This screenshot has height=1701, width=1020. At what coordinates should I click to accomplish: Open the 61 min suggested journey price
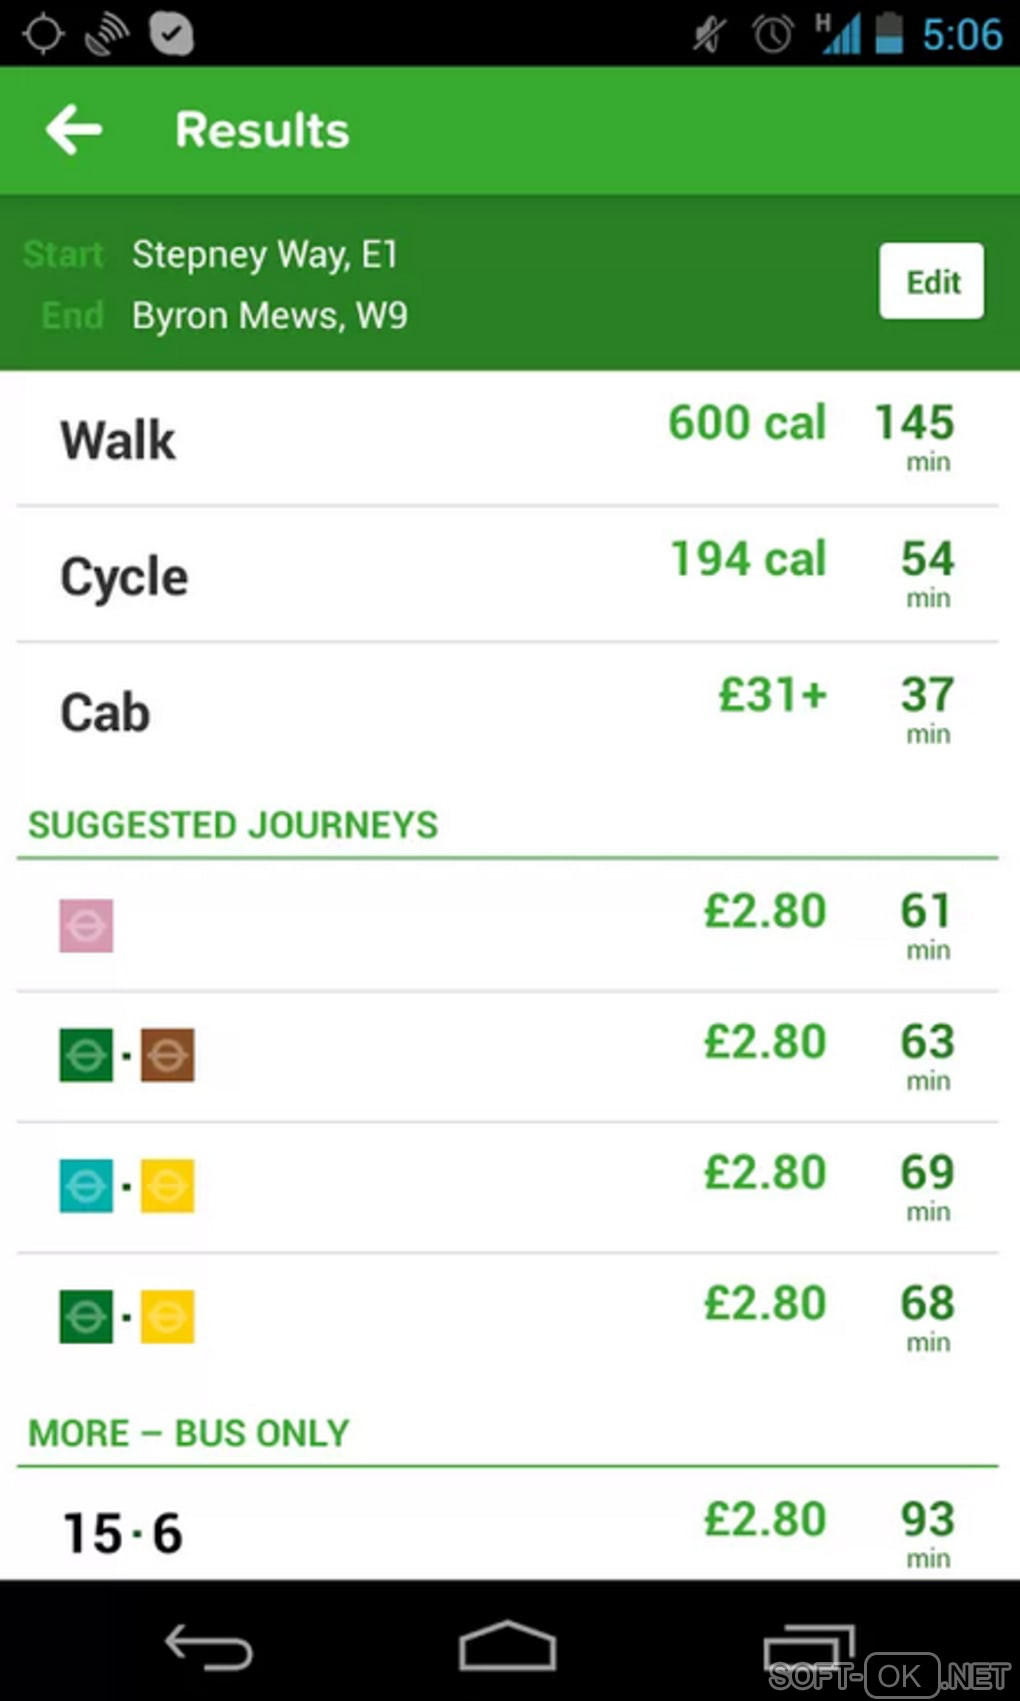tap(765, 911)
